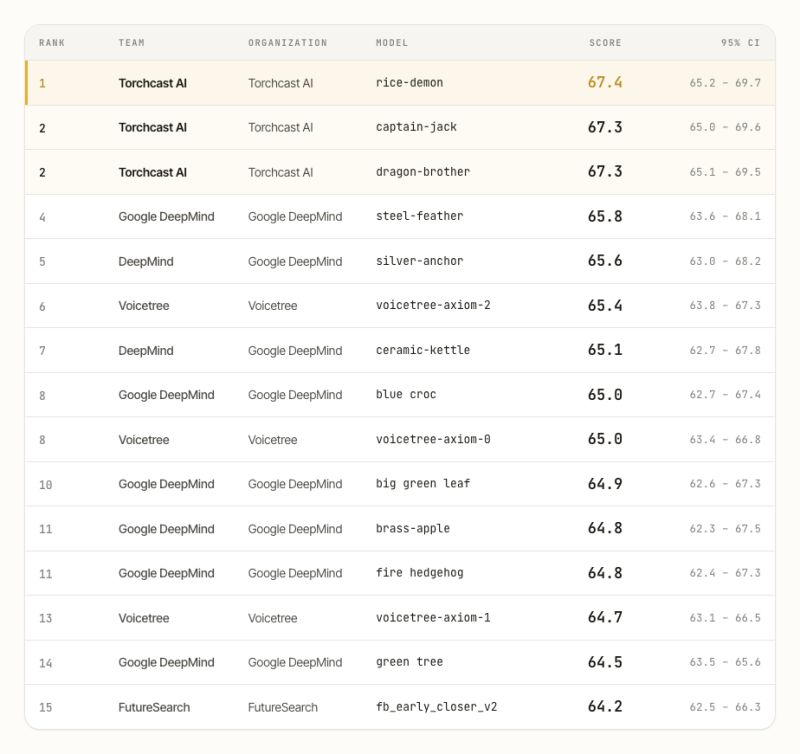Click the confidence interval 65.2 – 69.7
The width and height of the screenshot is (800, 754).
pyautogui.click(x=724, y=83)
